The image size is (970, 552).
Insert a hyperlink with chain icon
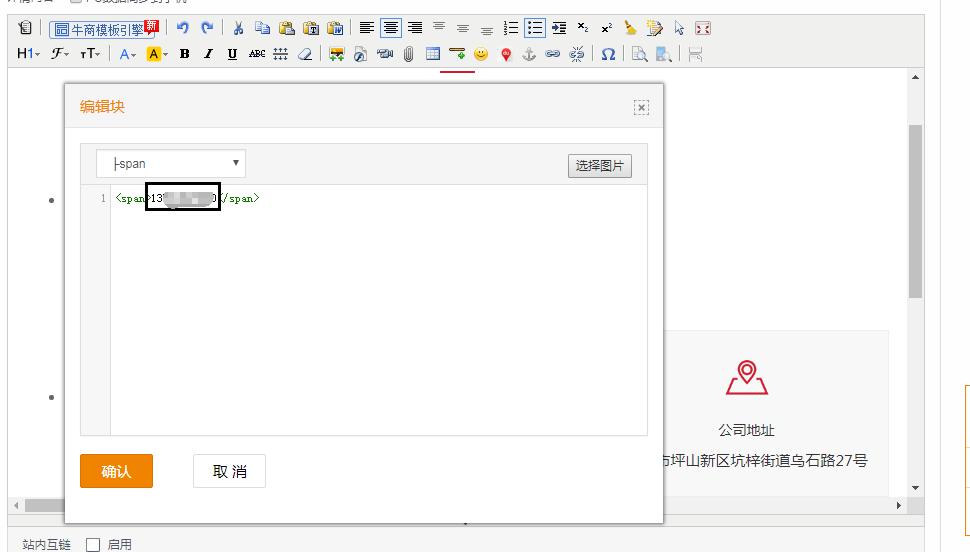(552, 54)
